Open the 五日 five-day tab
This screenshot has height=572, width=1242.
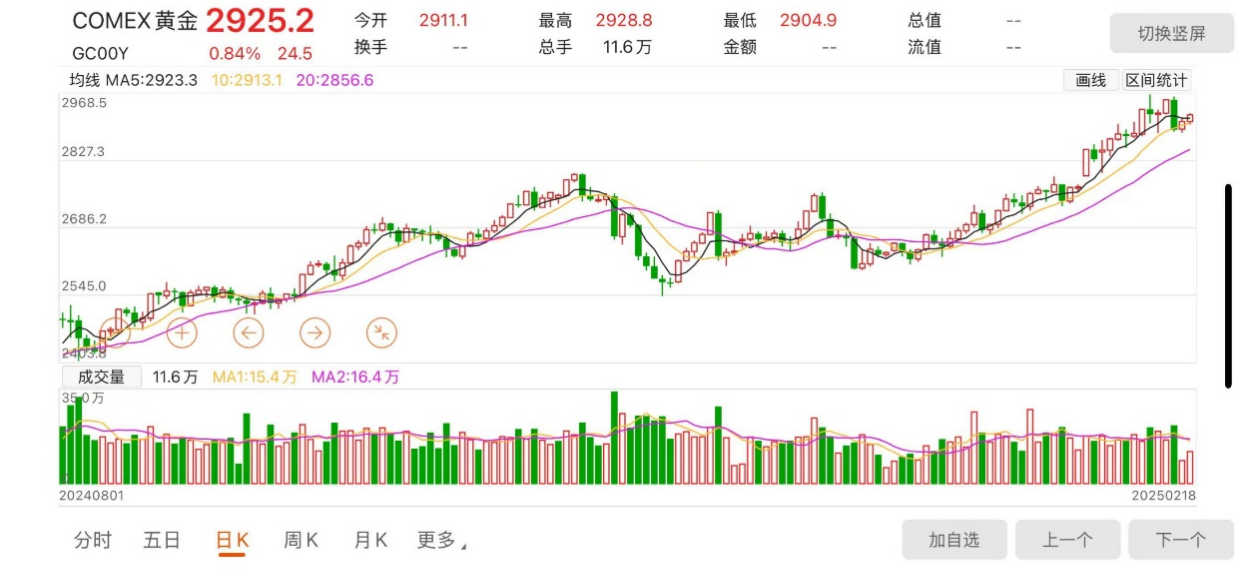(x=162, y=541)
